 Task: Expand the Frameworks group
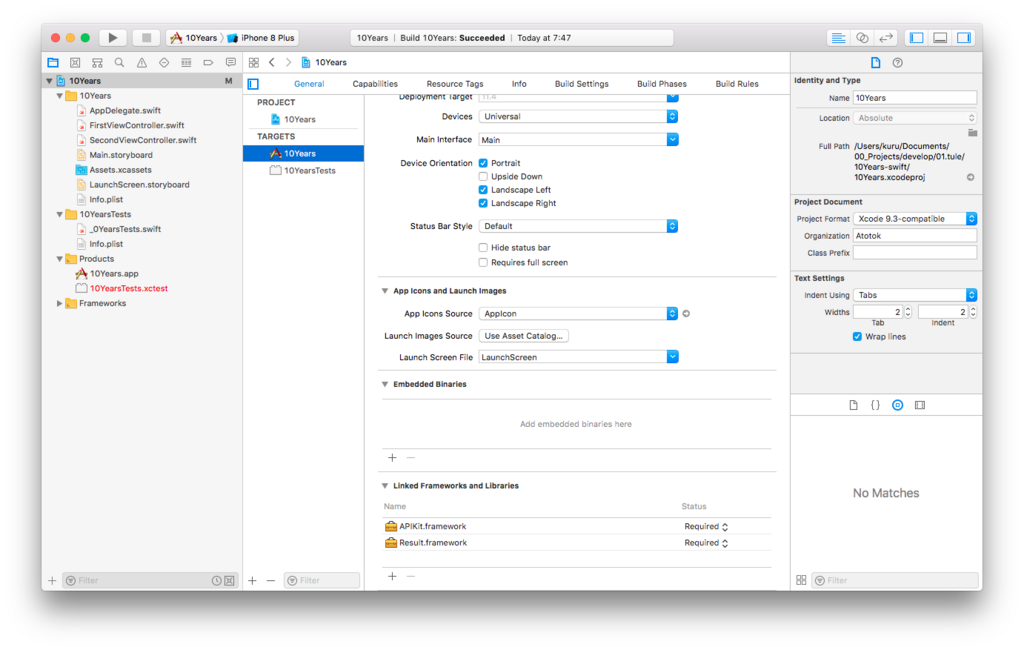pos(59,303)
